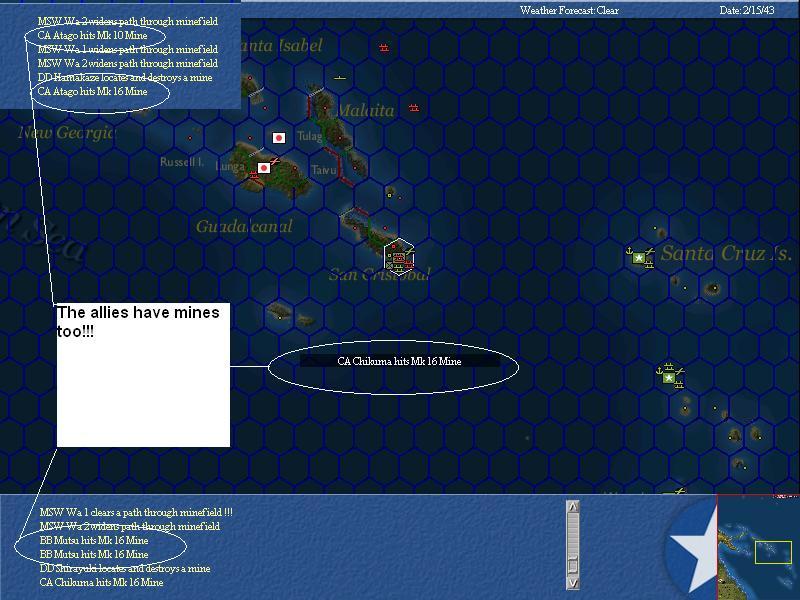
Task: Select 'CA Atago hits Mk 10 Mine' message
Action: point(92,36)
